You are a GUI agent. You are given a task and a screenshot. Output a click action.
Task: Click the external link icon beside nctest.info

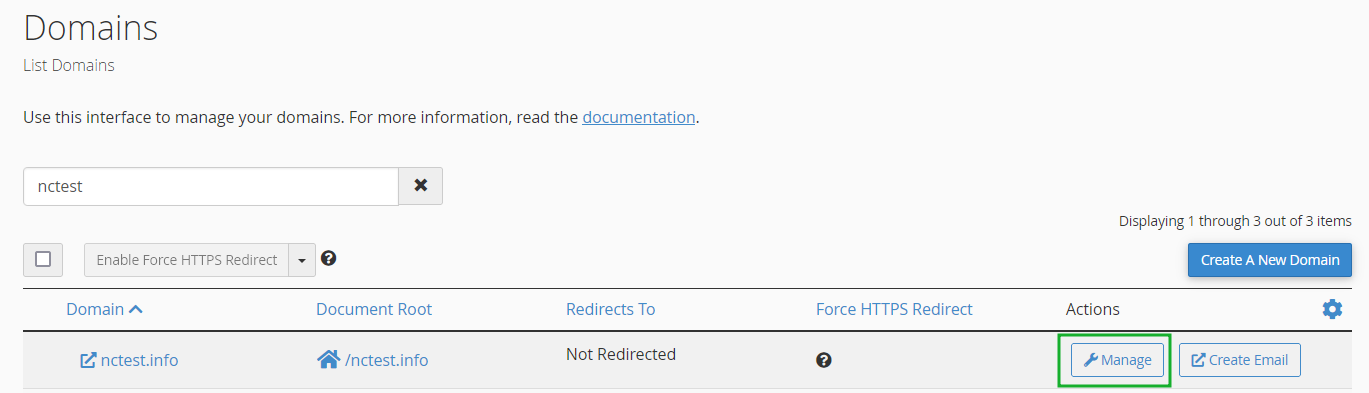point(88,360)
